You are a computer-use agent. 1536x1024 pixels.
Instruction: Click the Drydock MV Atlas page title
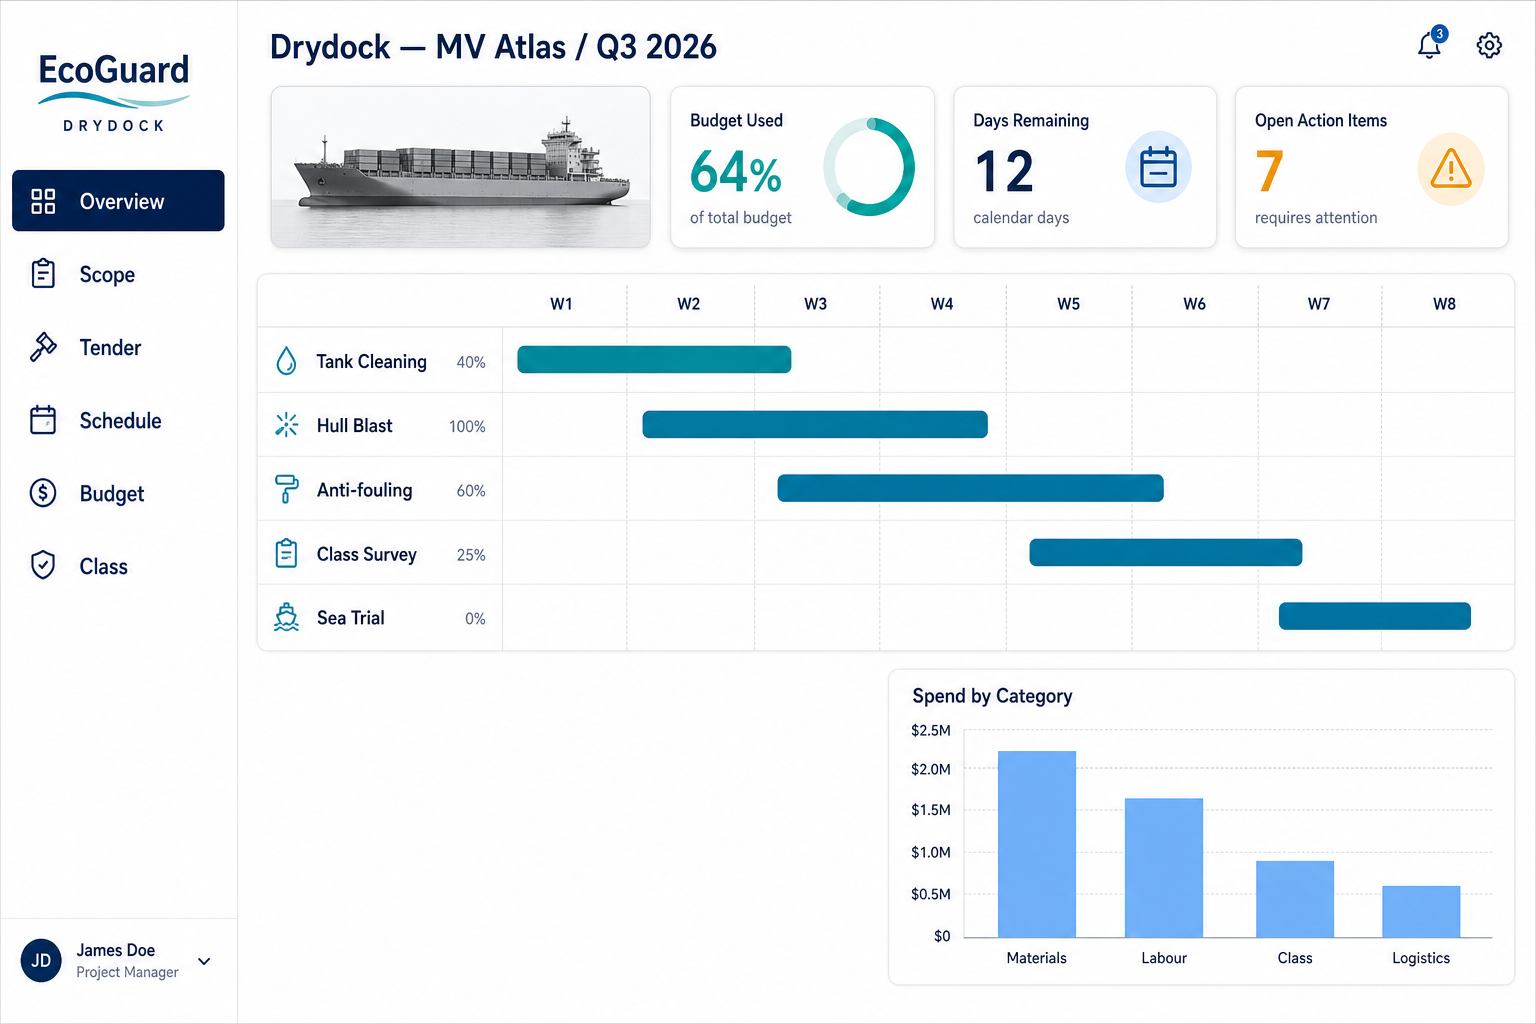point(493,47)
